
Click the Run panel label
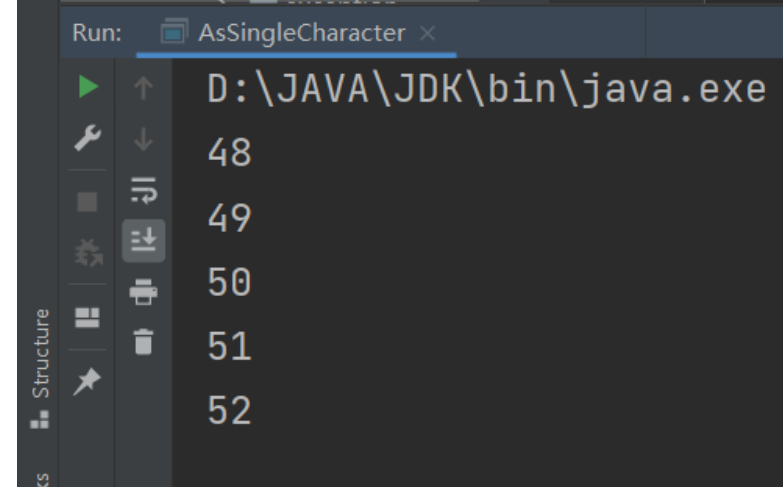[97, 33]
